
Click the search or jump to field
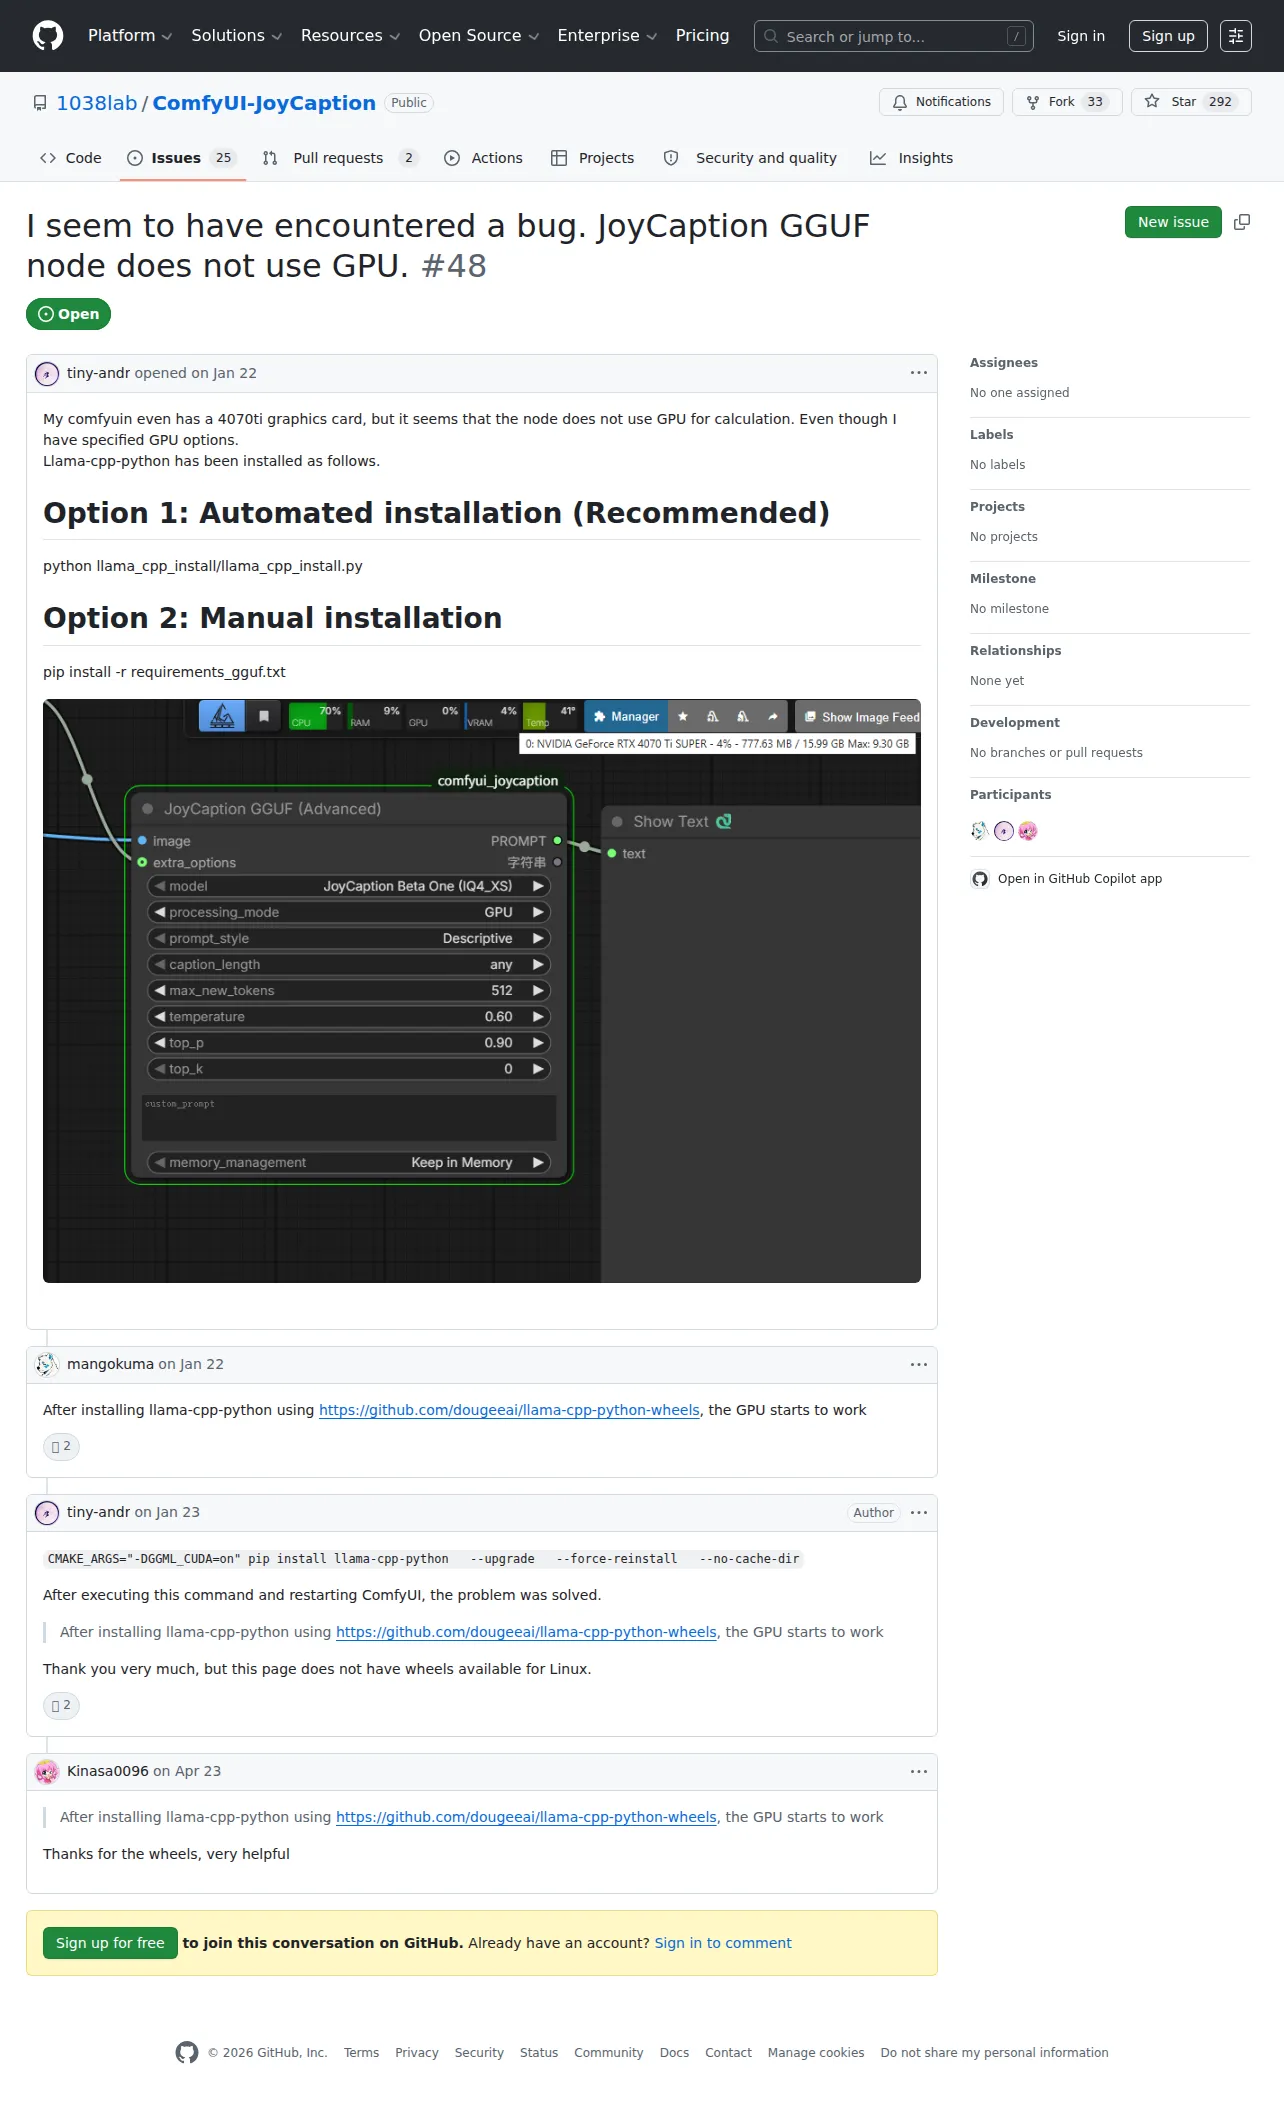point(894,36)
